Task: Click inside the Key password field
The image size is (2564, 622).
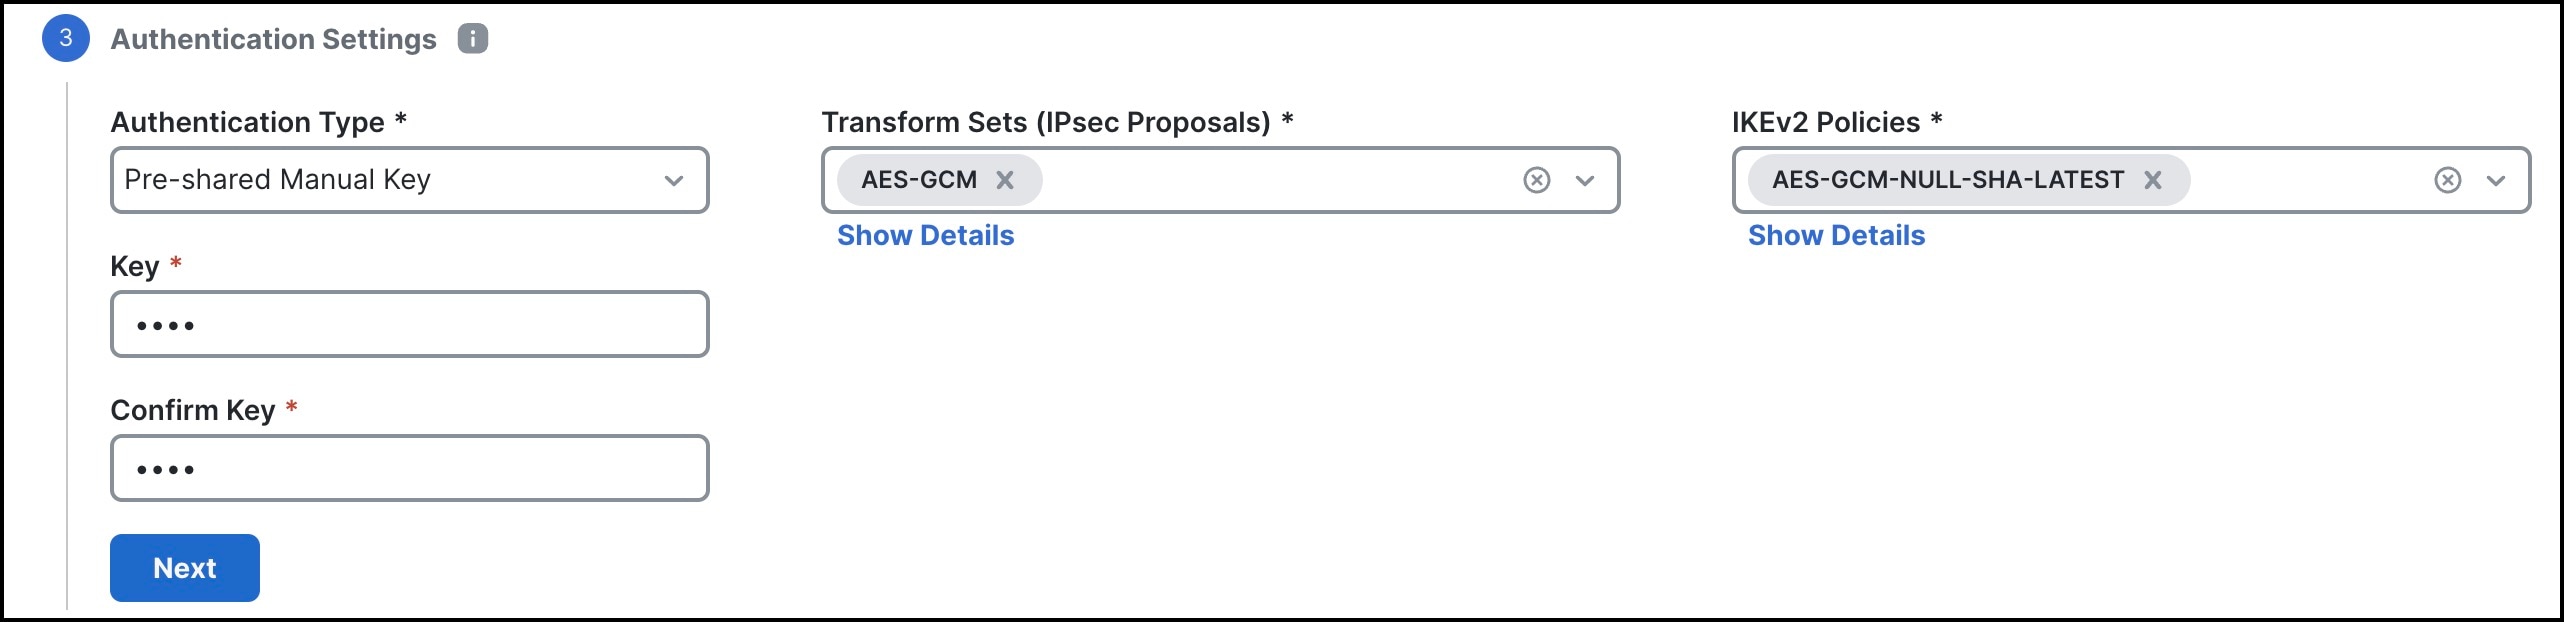Action: (x=408, y=323)
